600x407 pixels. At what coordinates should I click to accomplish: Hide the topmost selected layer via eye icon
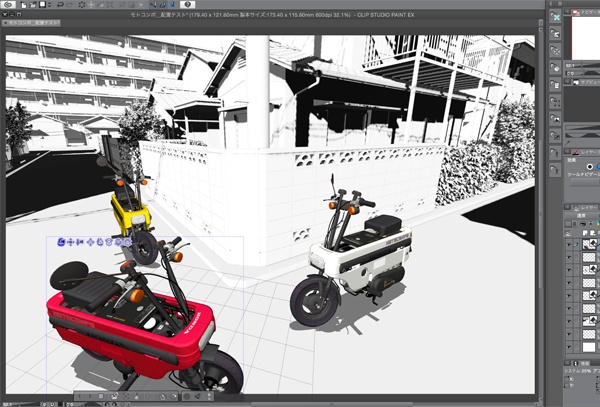point(569,244)
